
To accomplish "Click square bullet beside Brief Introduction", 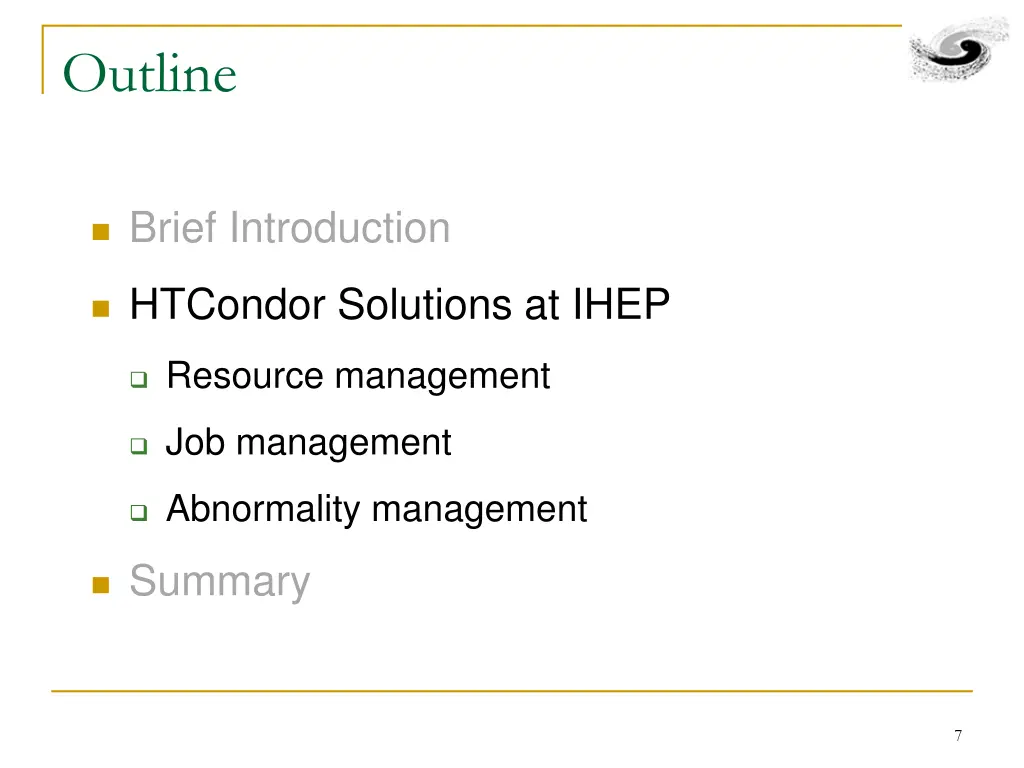I will 101,232.
